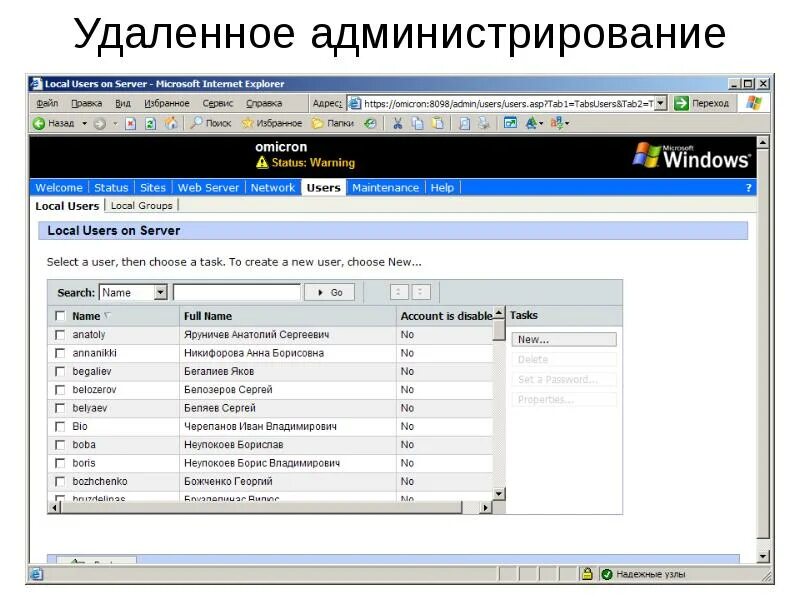The height and width of the screenshot is (600, 800).
Task: Click the Help tab
Action: click(x=442, y=188)
